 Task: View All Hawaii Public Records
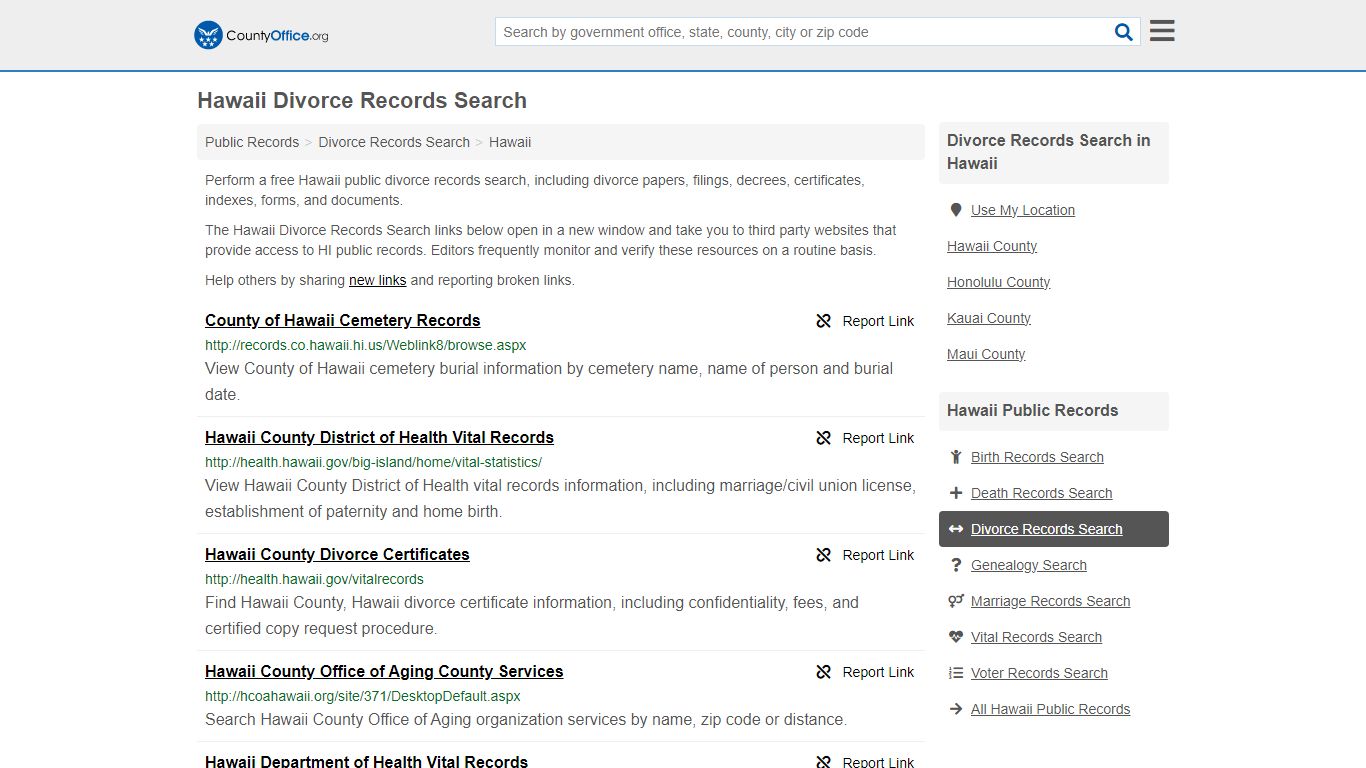(x=1050, y=709)
